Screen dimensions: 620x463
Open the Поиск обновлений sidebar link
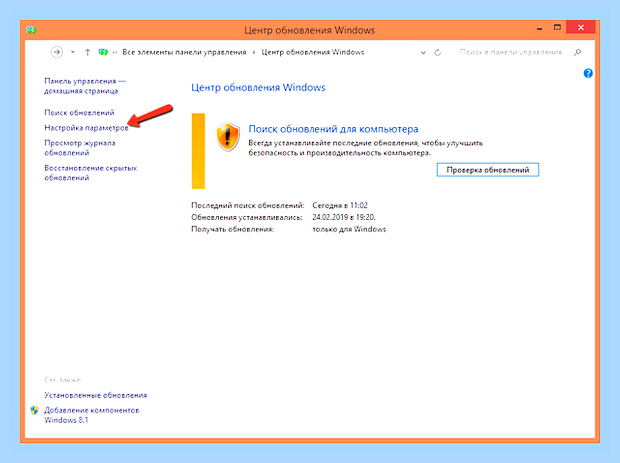(x=79, y=113)
